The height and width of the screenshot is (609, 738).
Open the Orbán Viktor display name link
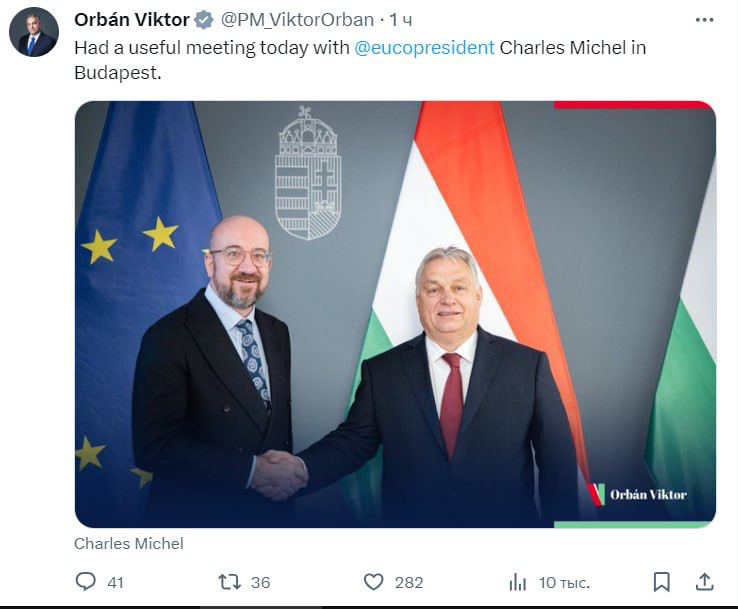tap(131, 20)
